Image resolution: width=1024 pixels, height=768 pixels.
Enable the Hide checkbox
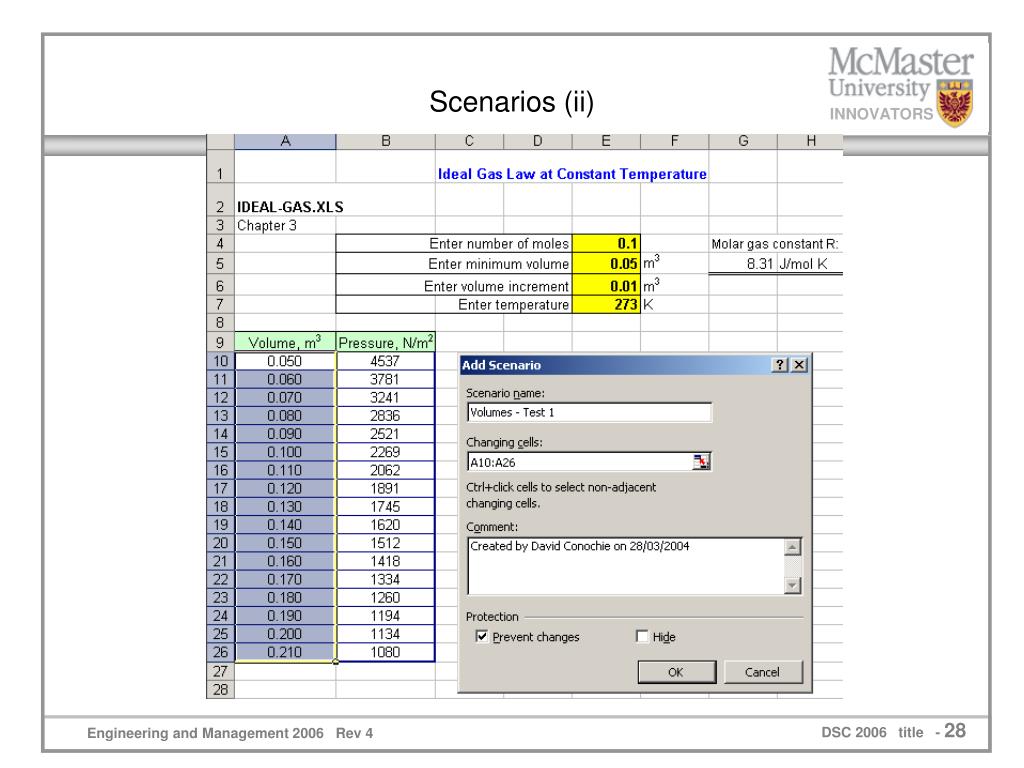tap(642, 637)
